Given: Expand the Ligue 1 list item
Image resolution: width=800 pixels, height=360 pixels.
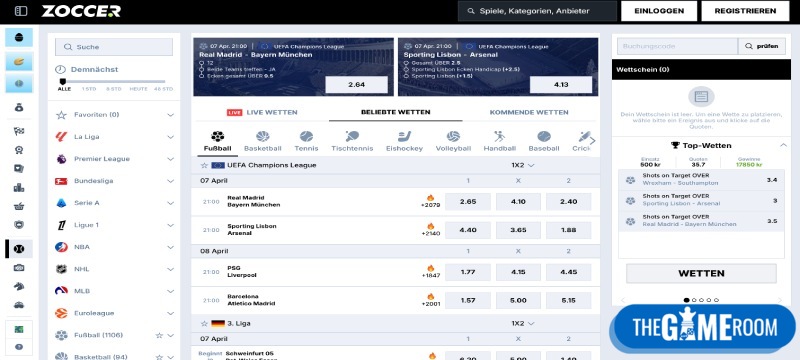Looking at the screenshot, I should (170, 225).
